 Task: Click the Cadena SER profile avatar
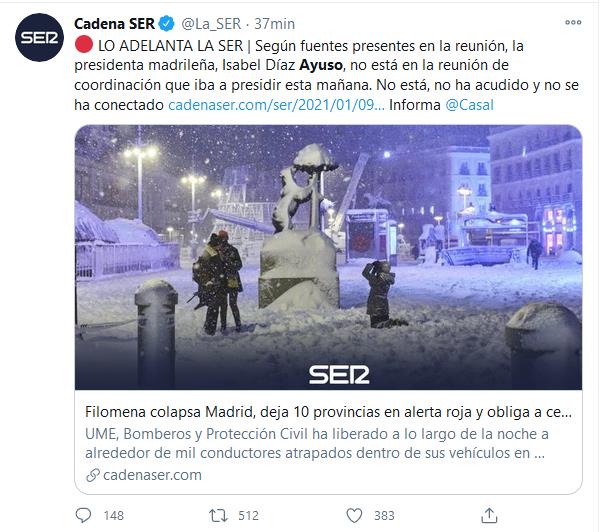(39, 37)
